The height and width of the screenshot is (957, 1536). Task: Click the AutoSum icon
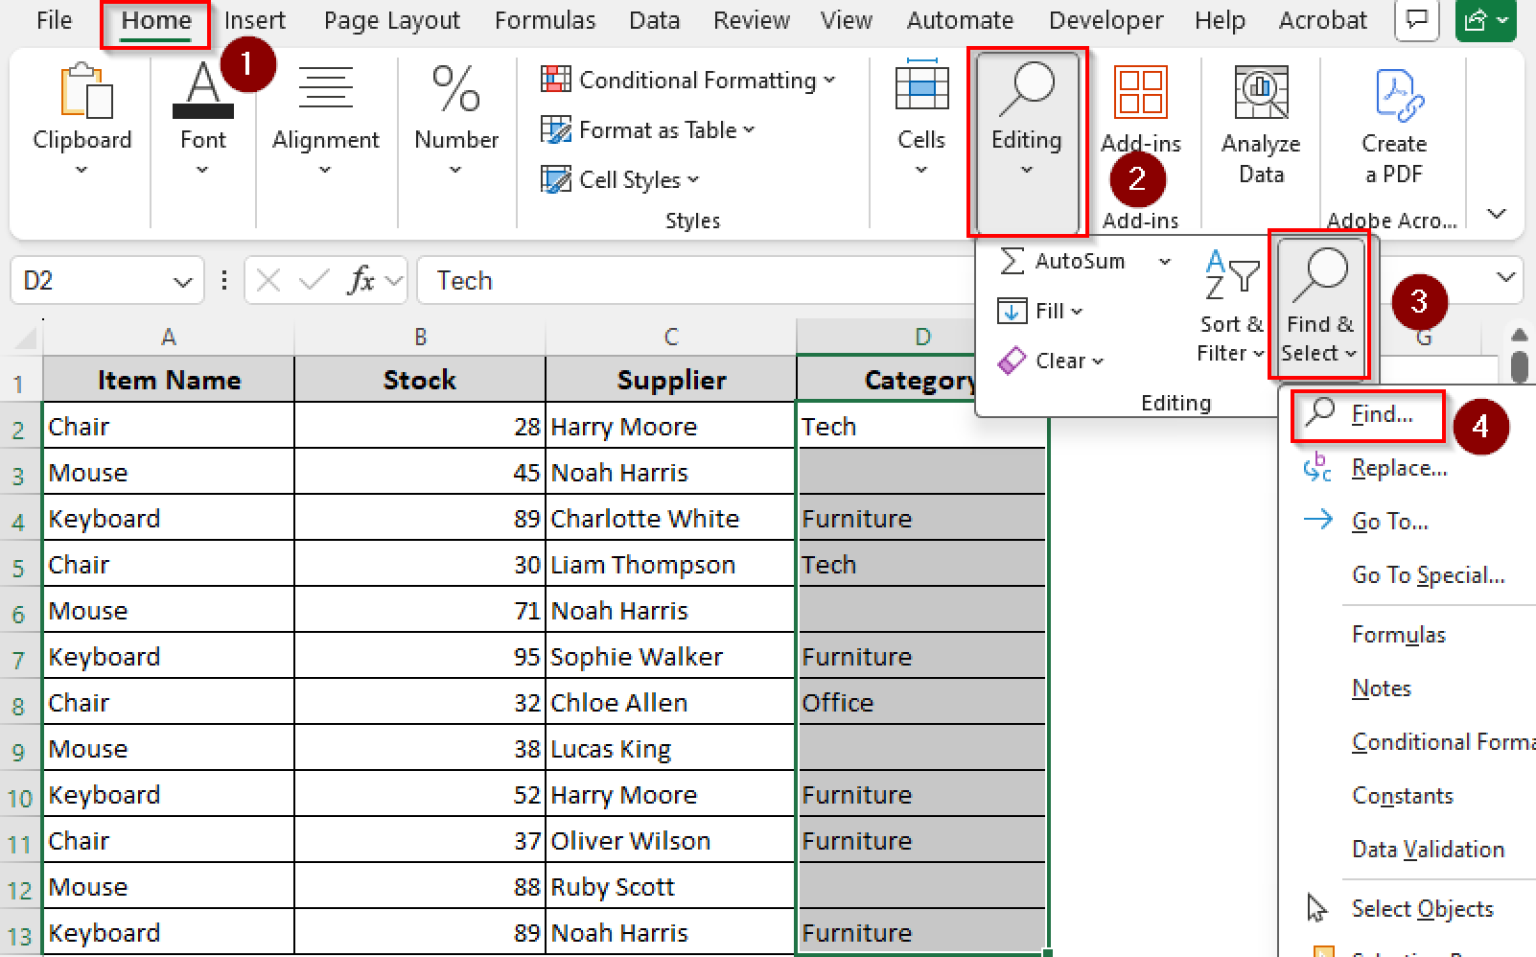point(1013,261)
